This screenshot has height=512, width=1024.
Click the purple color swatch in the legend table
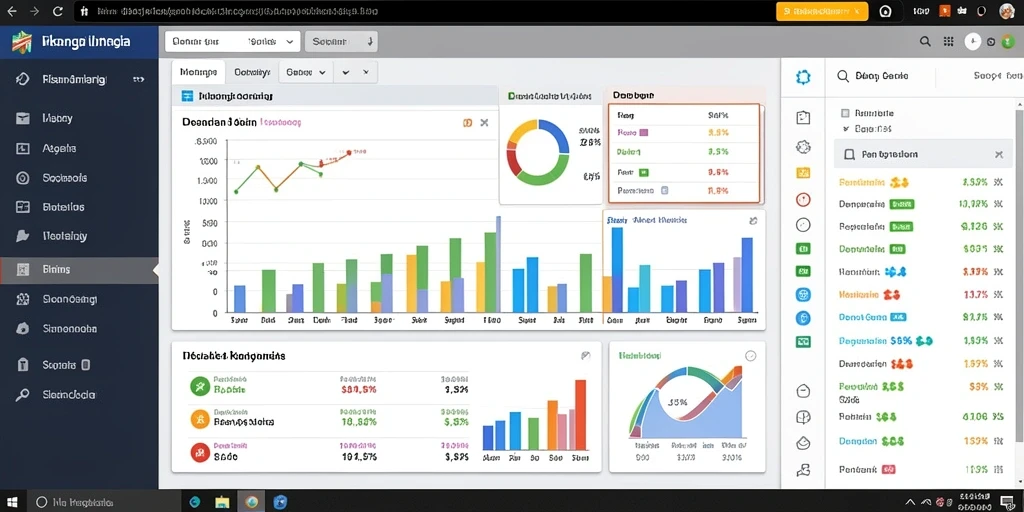pyautogui.click(x=643, y=133)
